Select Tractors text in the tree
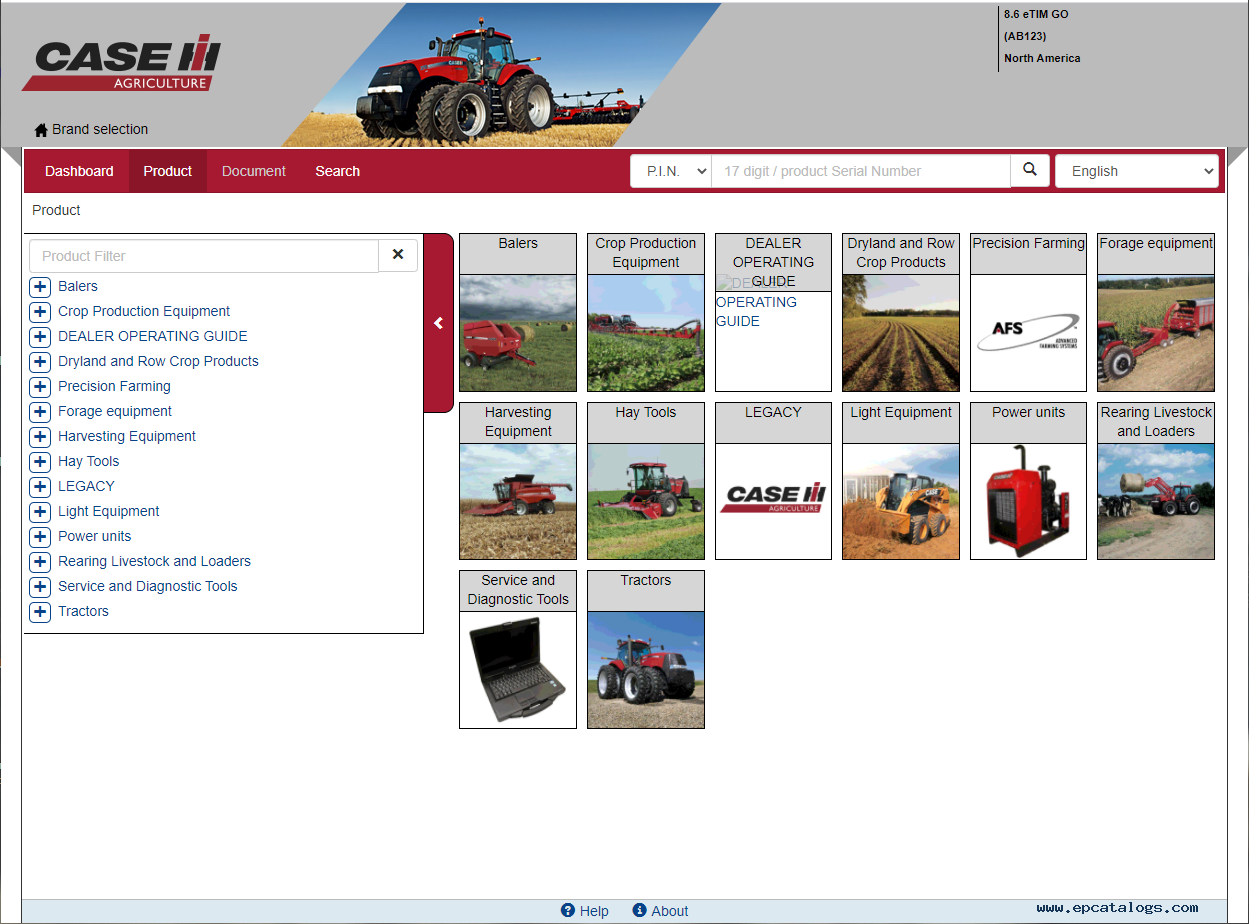The height and width of the screenshot is (924, 1249). coord(83,611)
